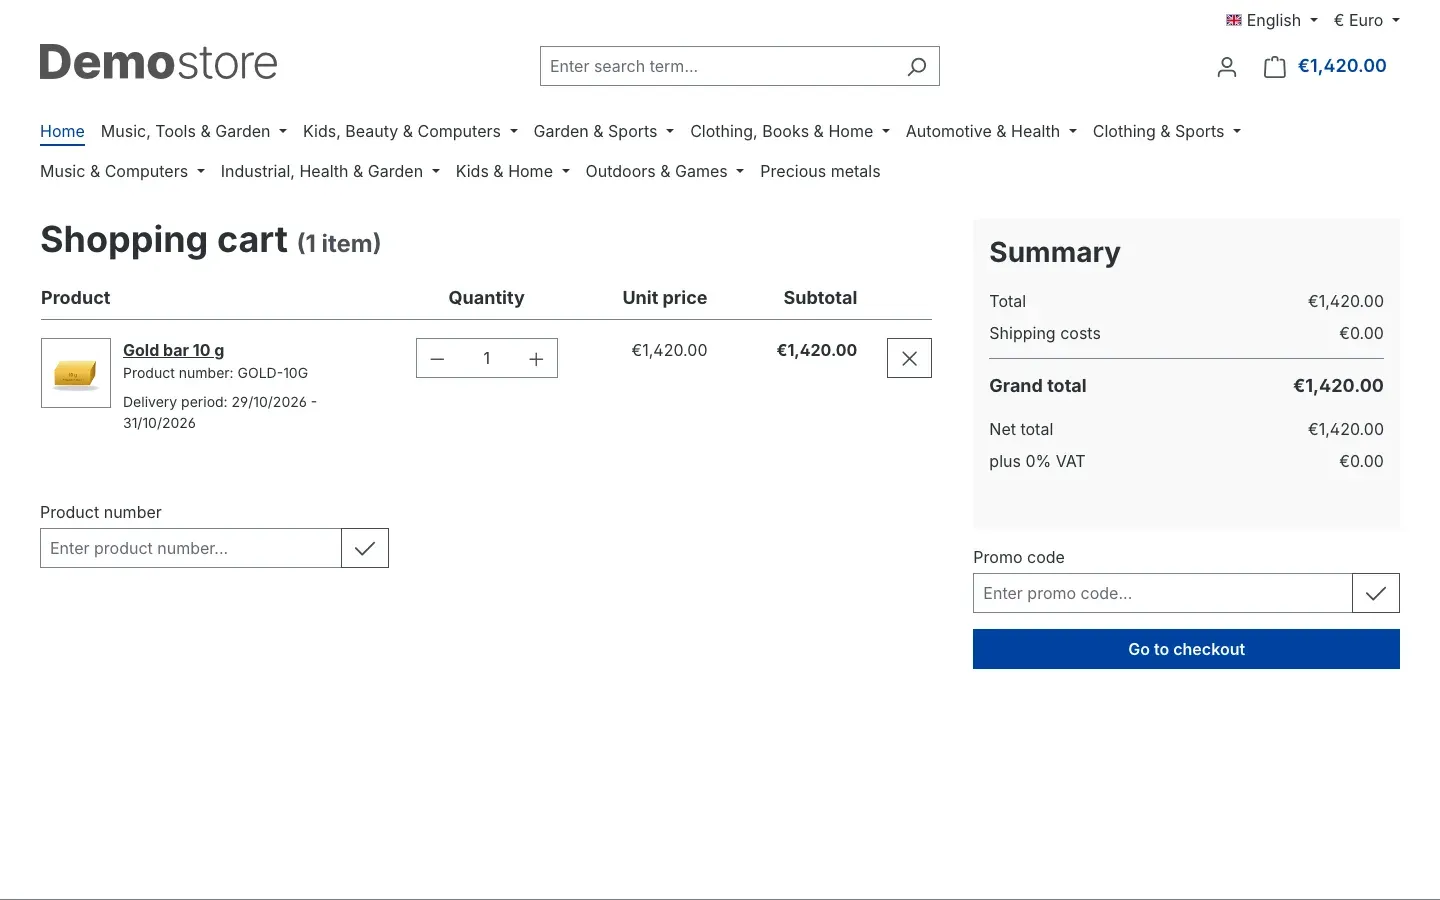Focus the search term input field
Screen dimensions: 1440x900
(x=718, y=66)
